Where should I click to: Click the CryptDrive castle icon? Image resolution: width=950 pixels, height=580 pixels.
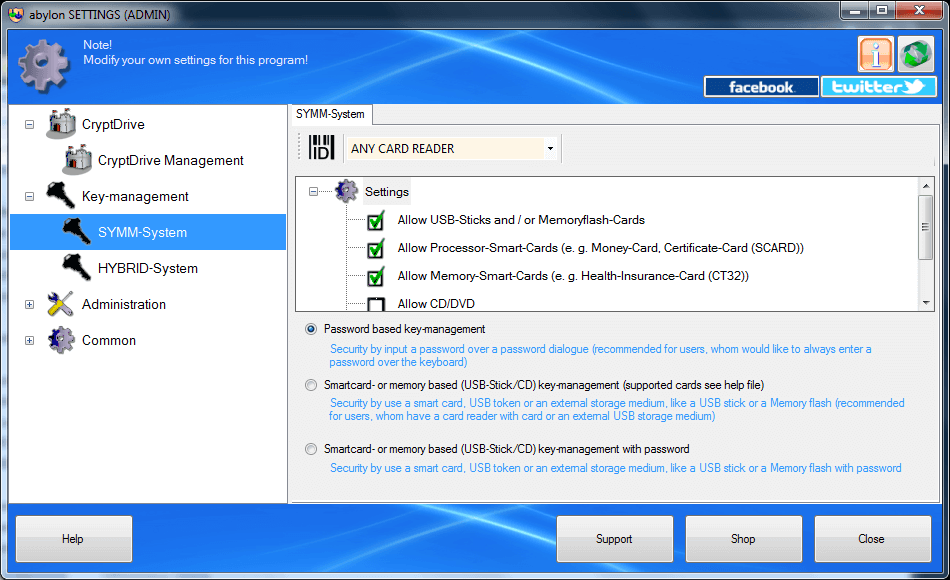point(61,124)
